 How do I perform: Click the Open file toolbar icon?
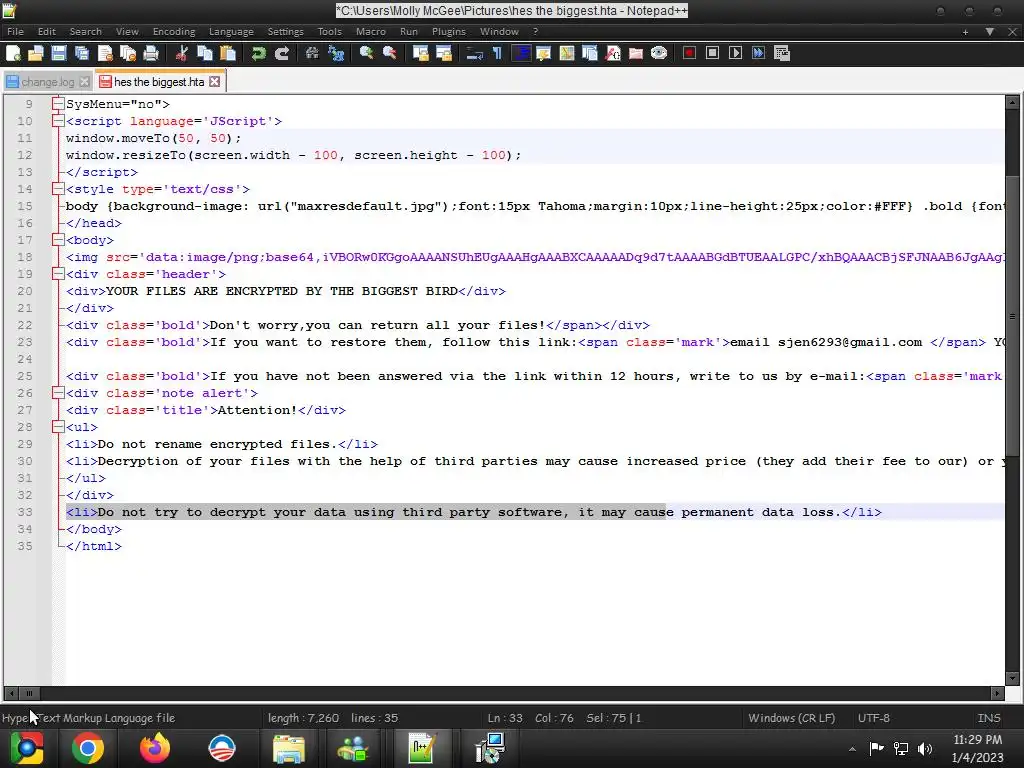click(x=36, y=54)
